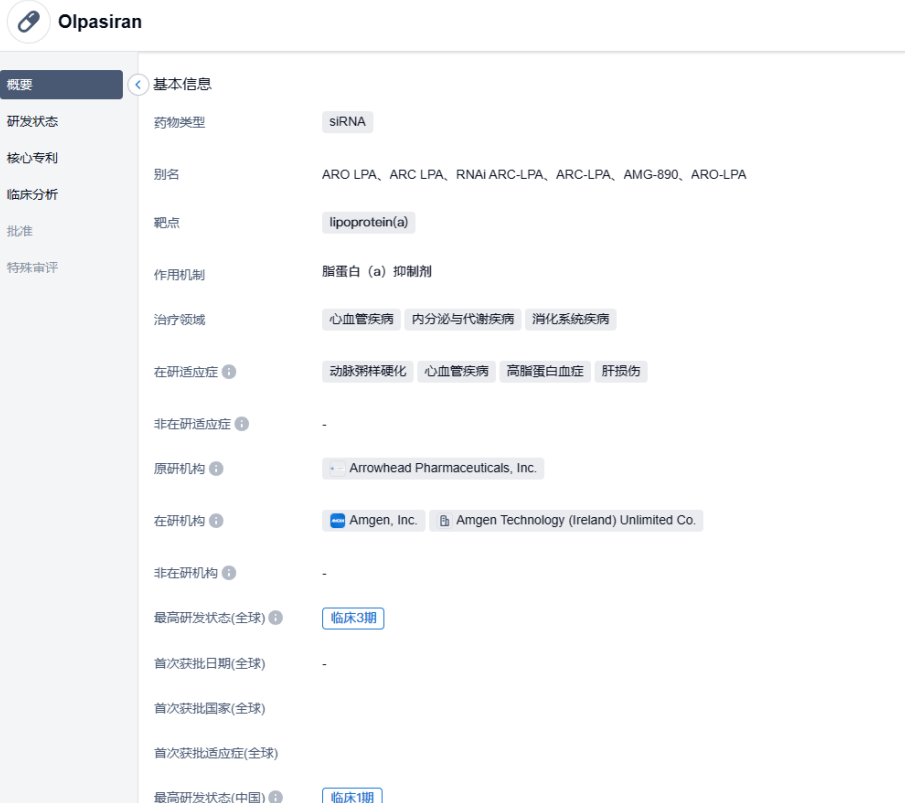Open 临床分析 sidebar item
Screen dimensions: 905x803
coord(33,195)
